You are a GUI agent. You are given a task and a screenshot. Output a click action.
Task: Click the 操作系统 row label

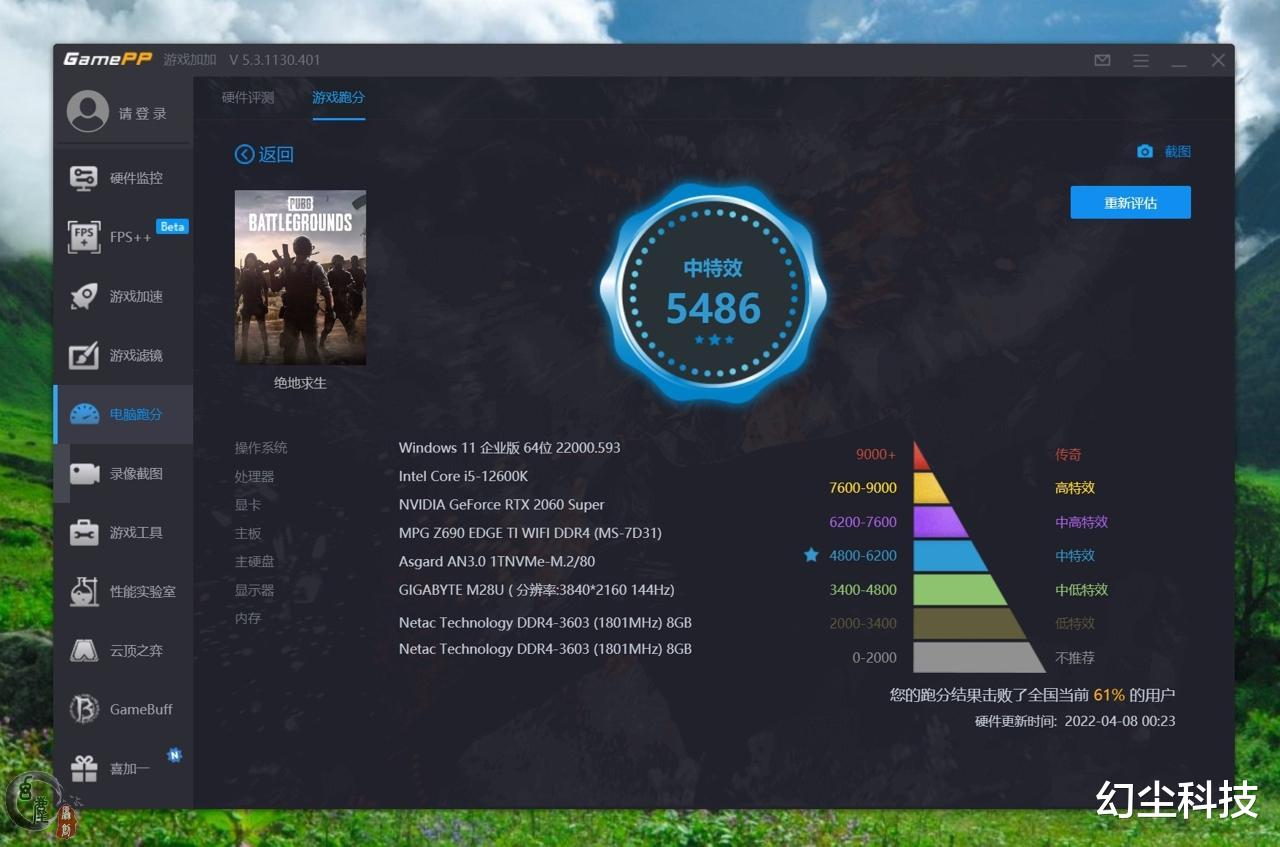click(261, 448)
